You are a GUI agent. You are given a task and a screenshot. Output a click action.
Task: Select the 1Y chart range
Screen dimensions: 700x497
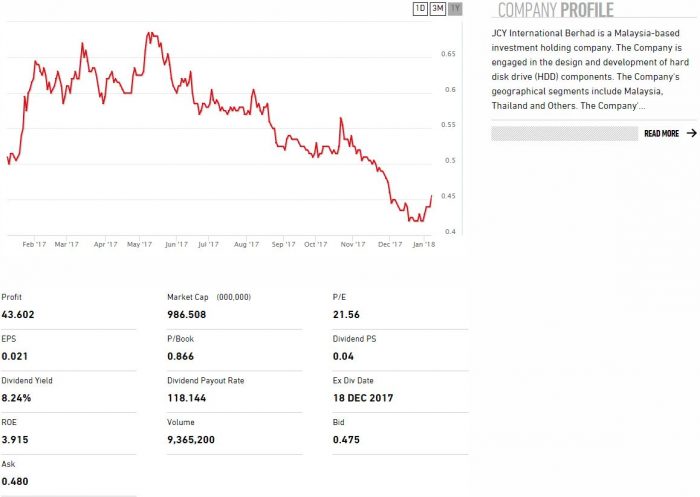click(x=456, y=9)
